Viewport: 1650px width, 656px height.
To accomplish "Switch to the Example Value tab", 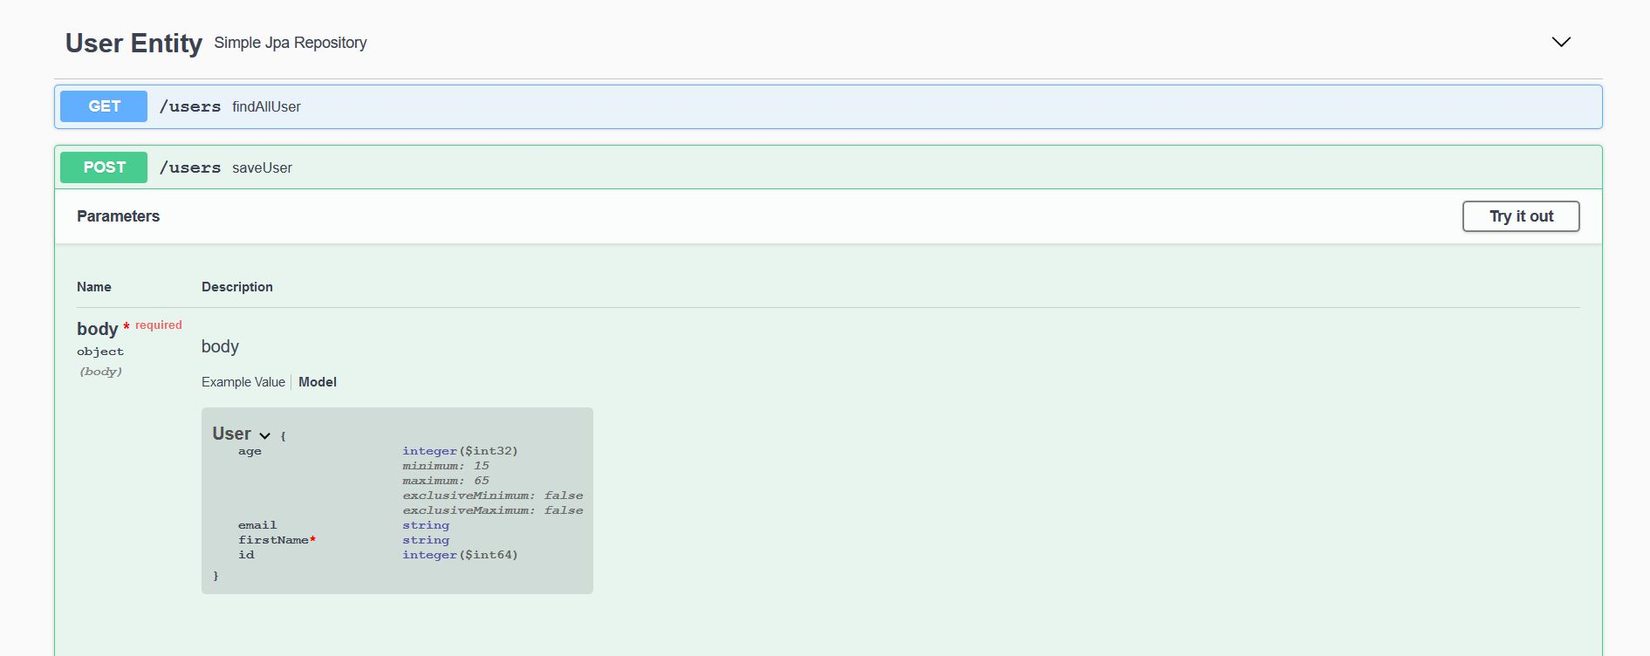I will 243,382.
